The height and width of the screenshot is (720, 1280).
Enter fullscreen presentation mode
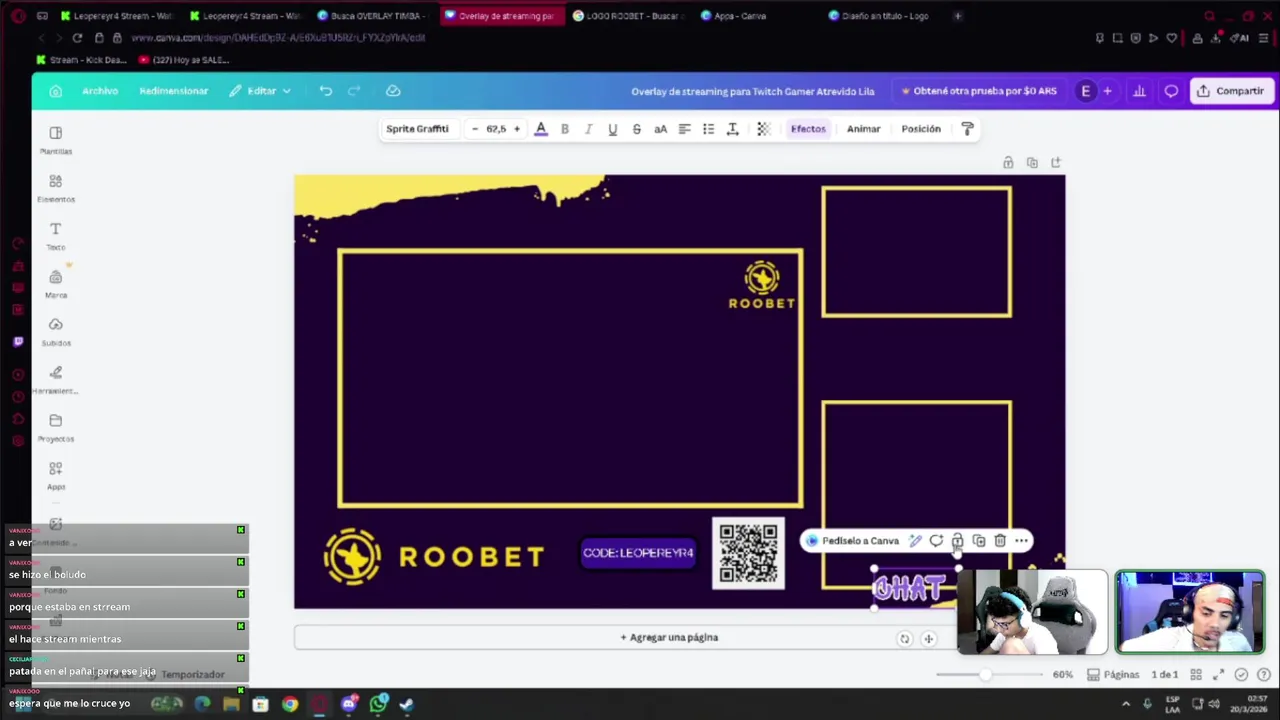1218,675
